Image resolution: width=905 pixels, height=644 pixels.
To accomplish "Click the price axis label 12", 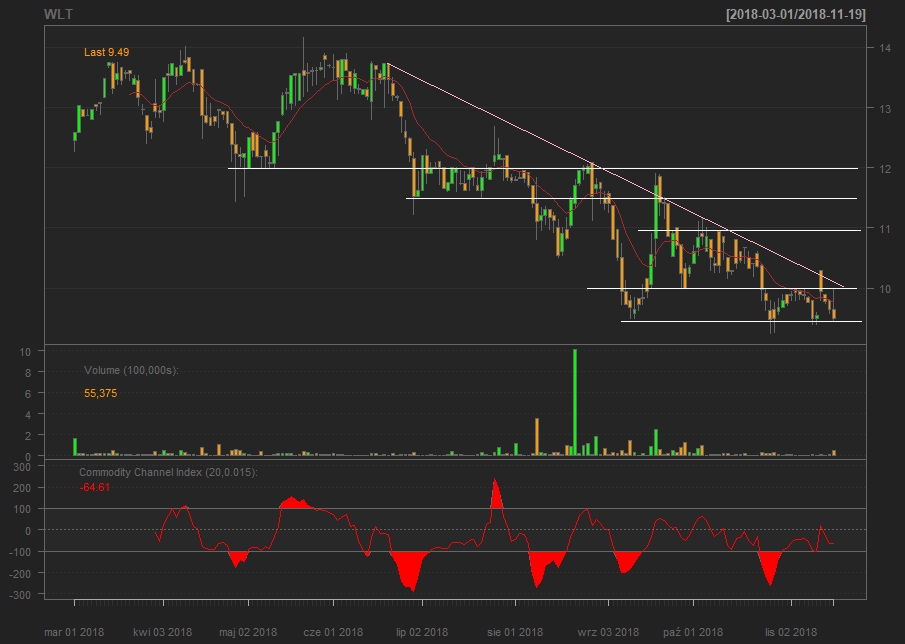I will tap(884, 169).
